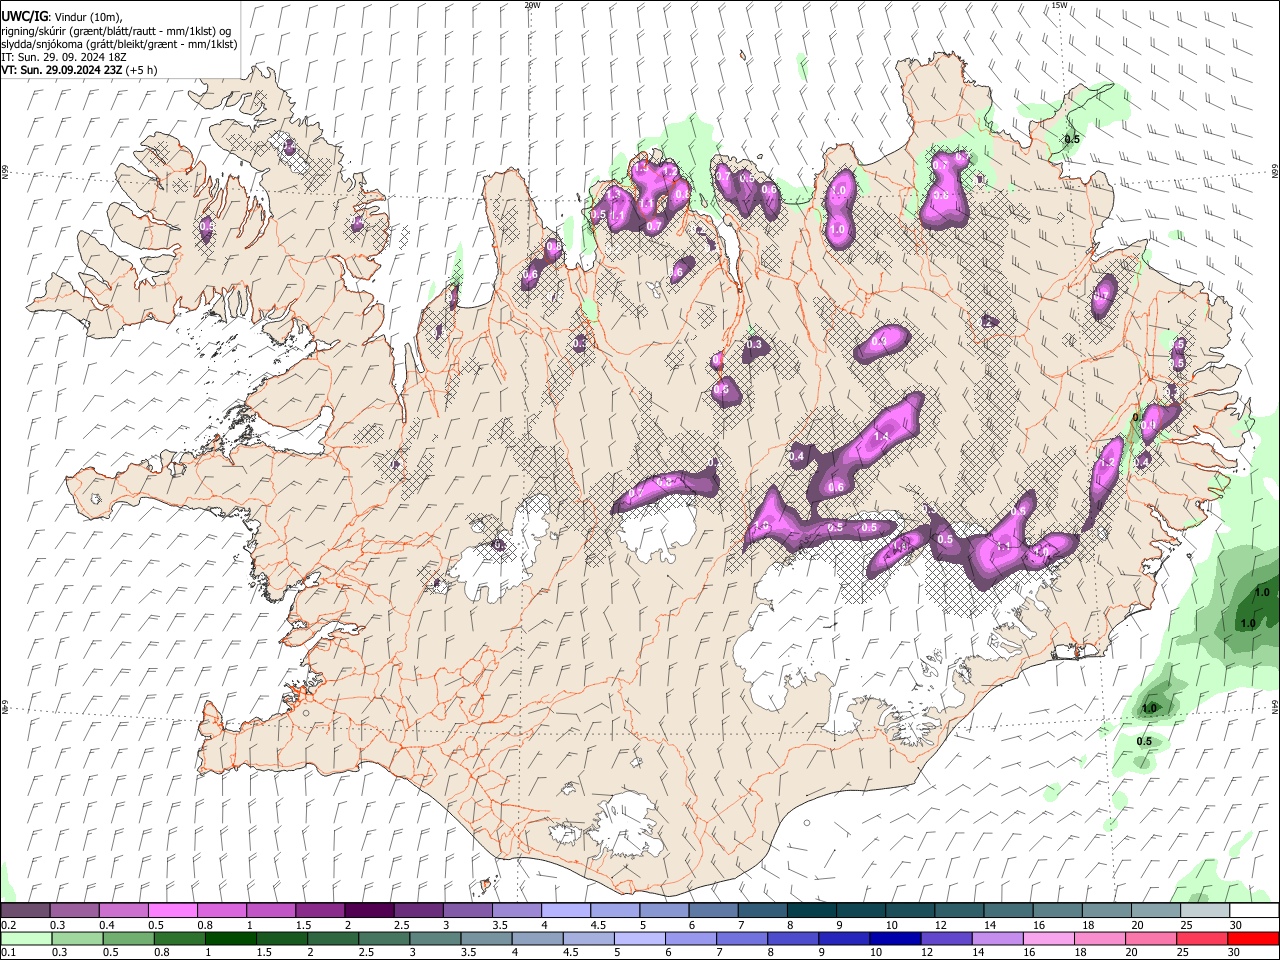The height and width of the screenshot is (960, 1280).
Task: Click the 20W longitude label at the top
Action: pyautogui.click(x=532, y=5)
